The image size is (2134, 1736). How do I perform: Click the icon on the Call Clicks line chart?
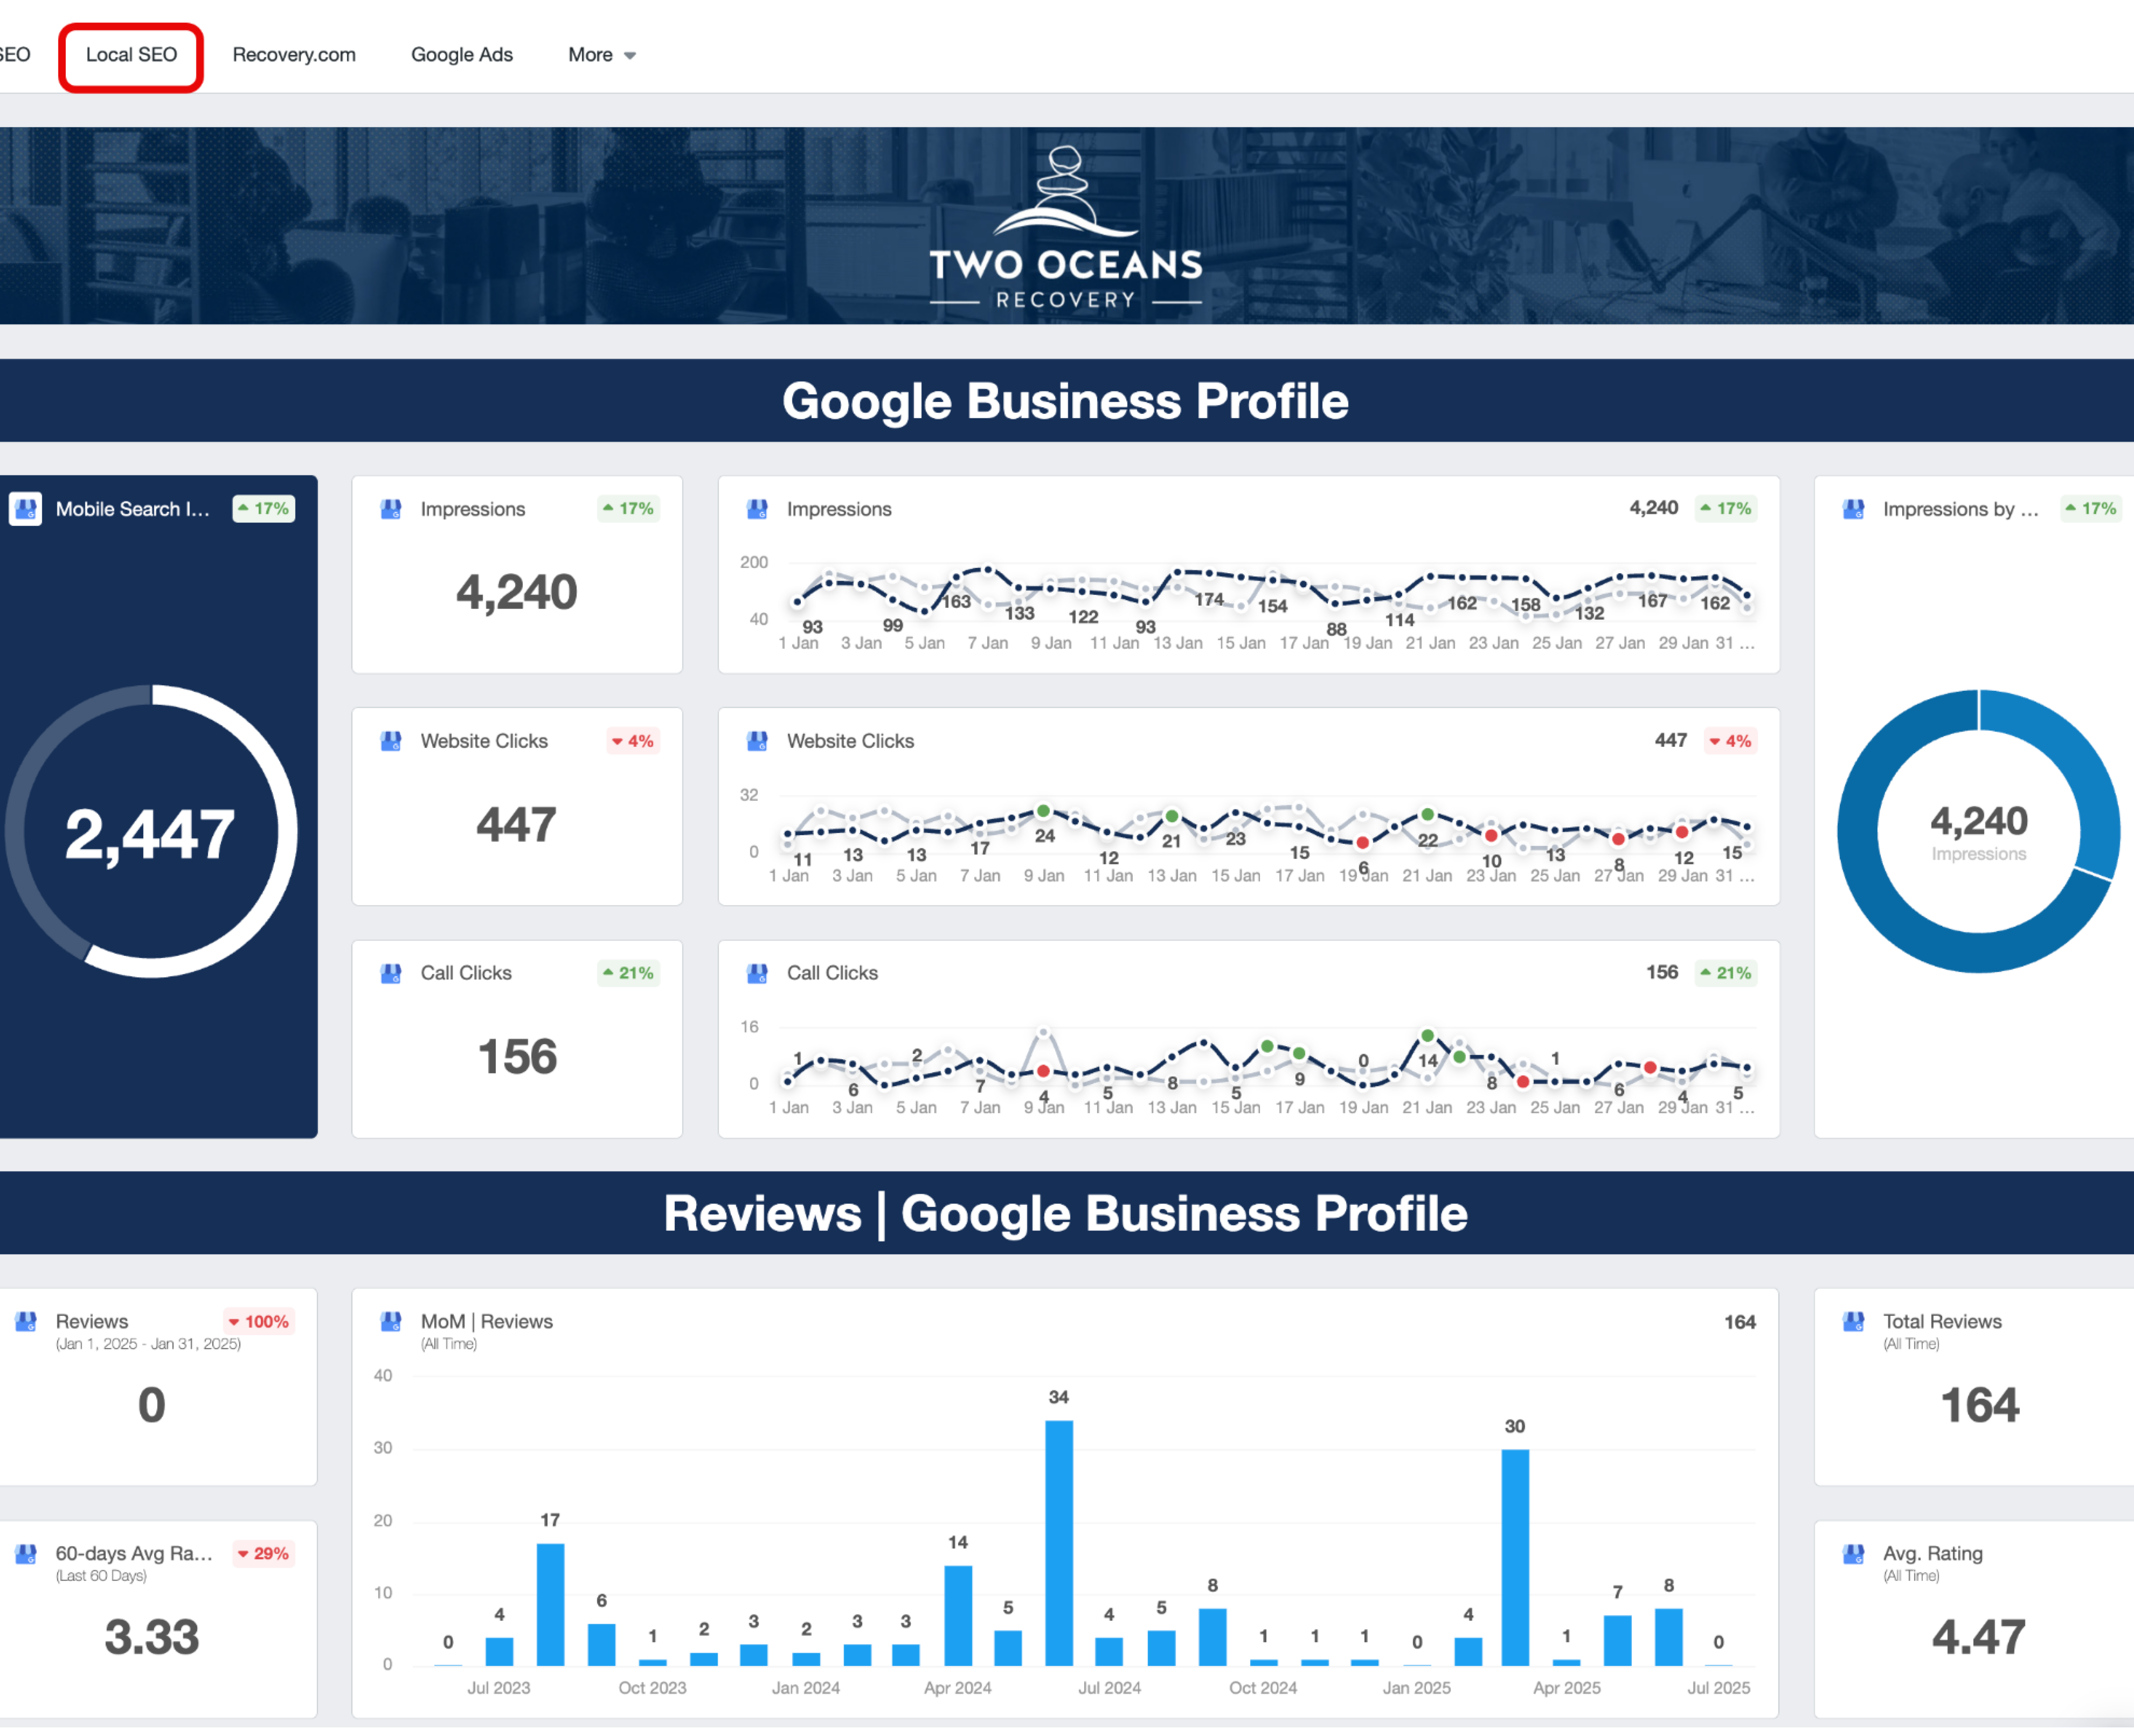coord(757,973)
